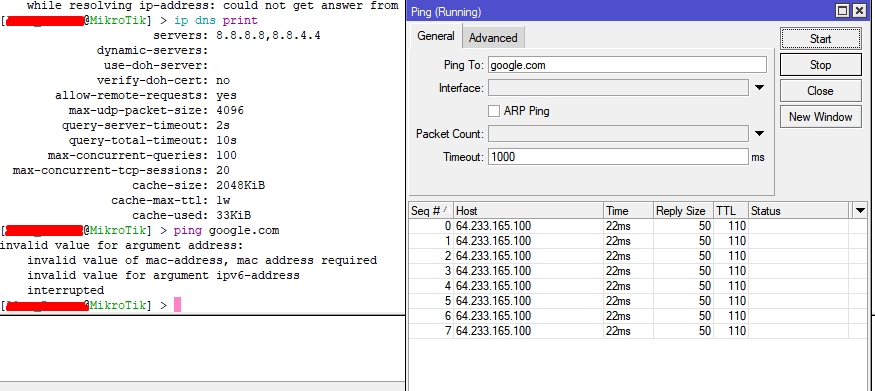Click 'max-concurrent-queries: 100' terminal line
Screen dimensions: 875x391
[x=142, y=156]
